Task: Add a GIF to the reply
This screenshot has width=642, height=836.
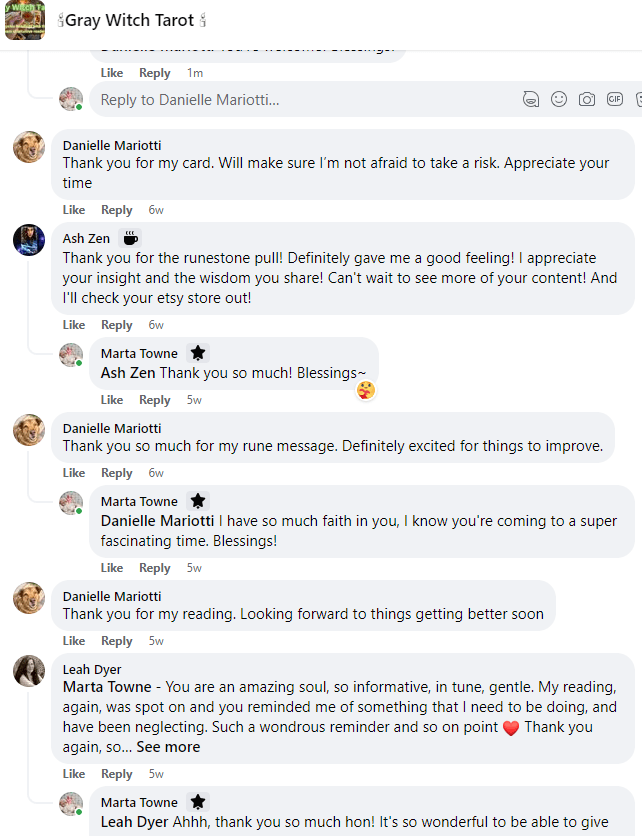Action: (615, 99)
